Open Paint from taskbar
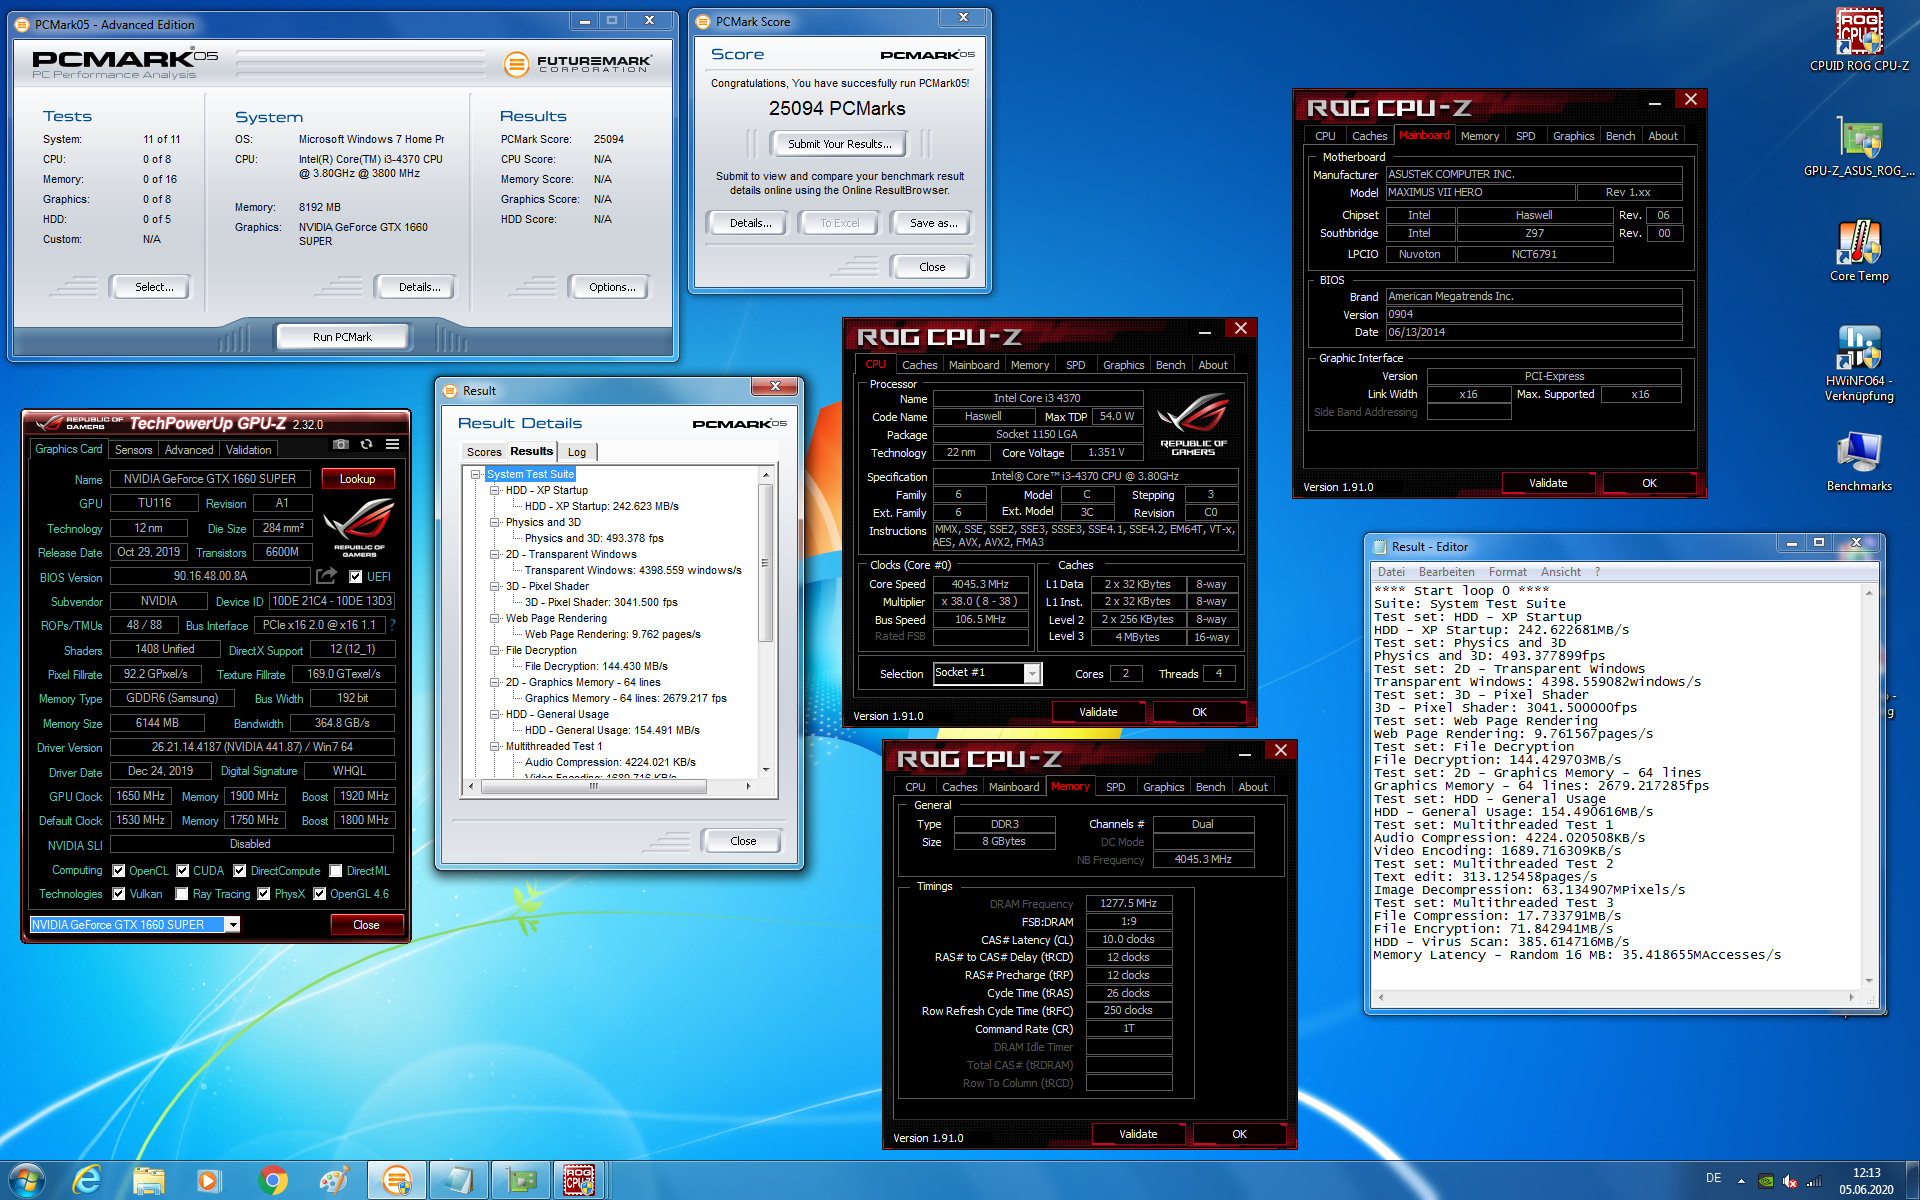The width and height of the screenshot is (1920, 1200). pyautogui.click(x=334, y=1180)
